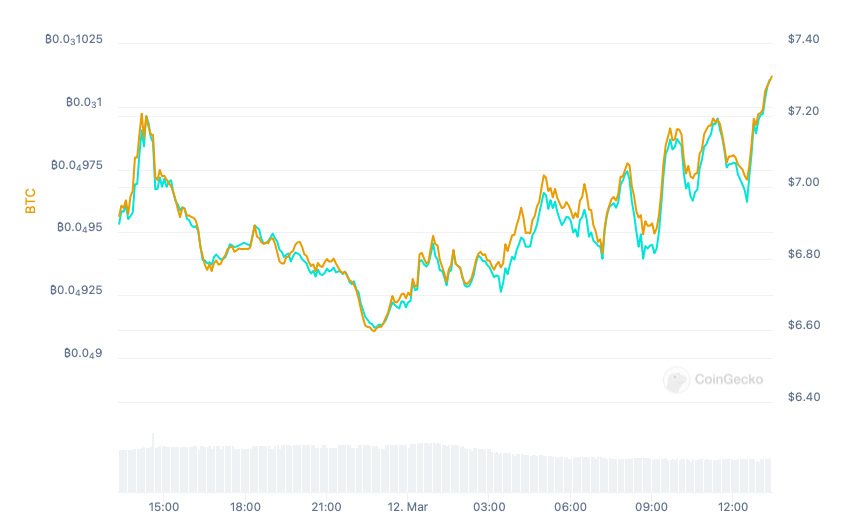The height and width of the screenshot is (532, 854).
Task: Click the 18:00 time axis label
Action: click(245, 507)
